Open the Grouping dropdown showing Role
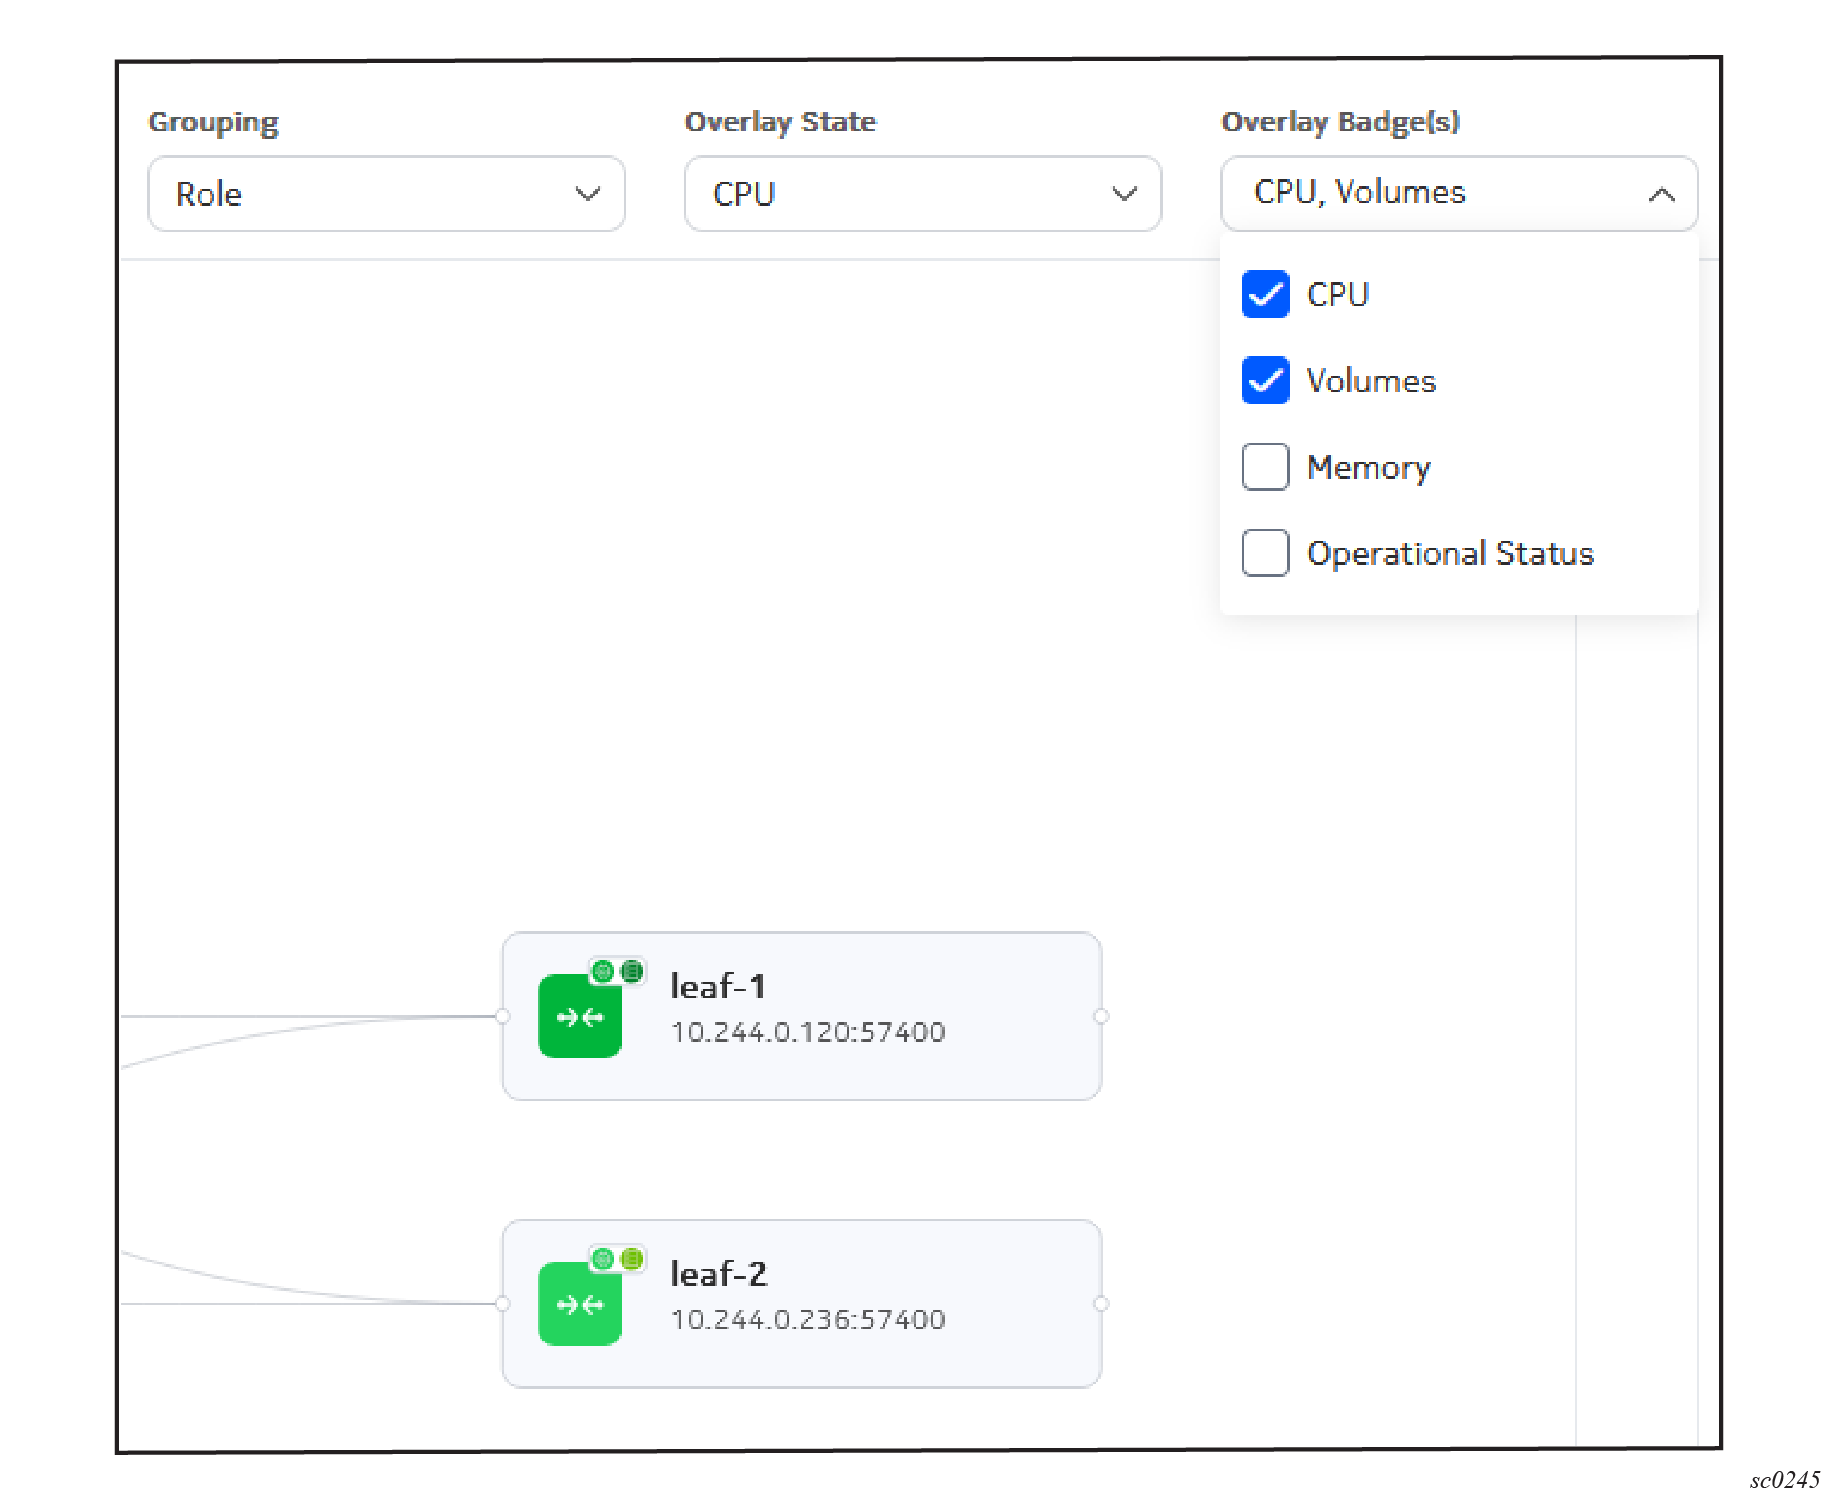The height and width of the screenshot is (1503, 1839). tap(386, 194)
